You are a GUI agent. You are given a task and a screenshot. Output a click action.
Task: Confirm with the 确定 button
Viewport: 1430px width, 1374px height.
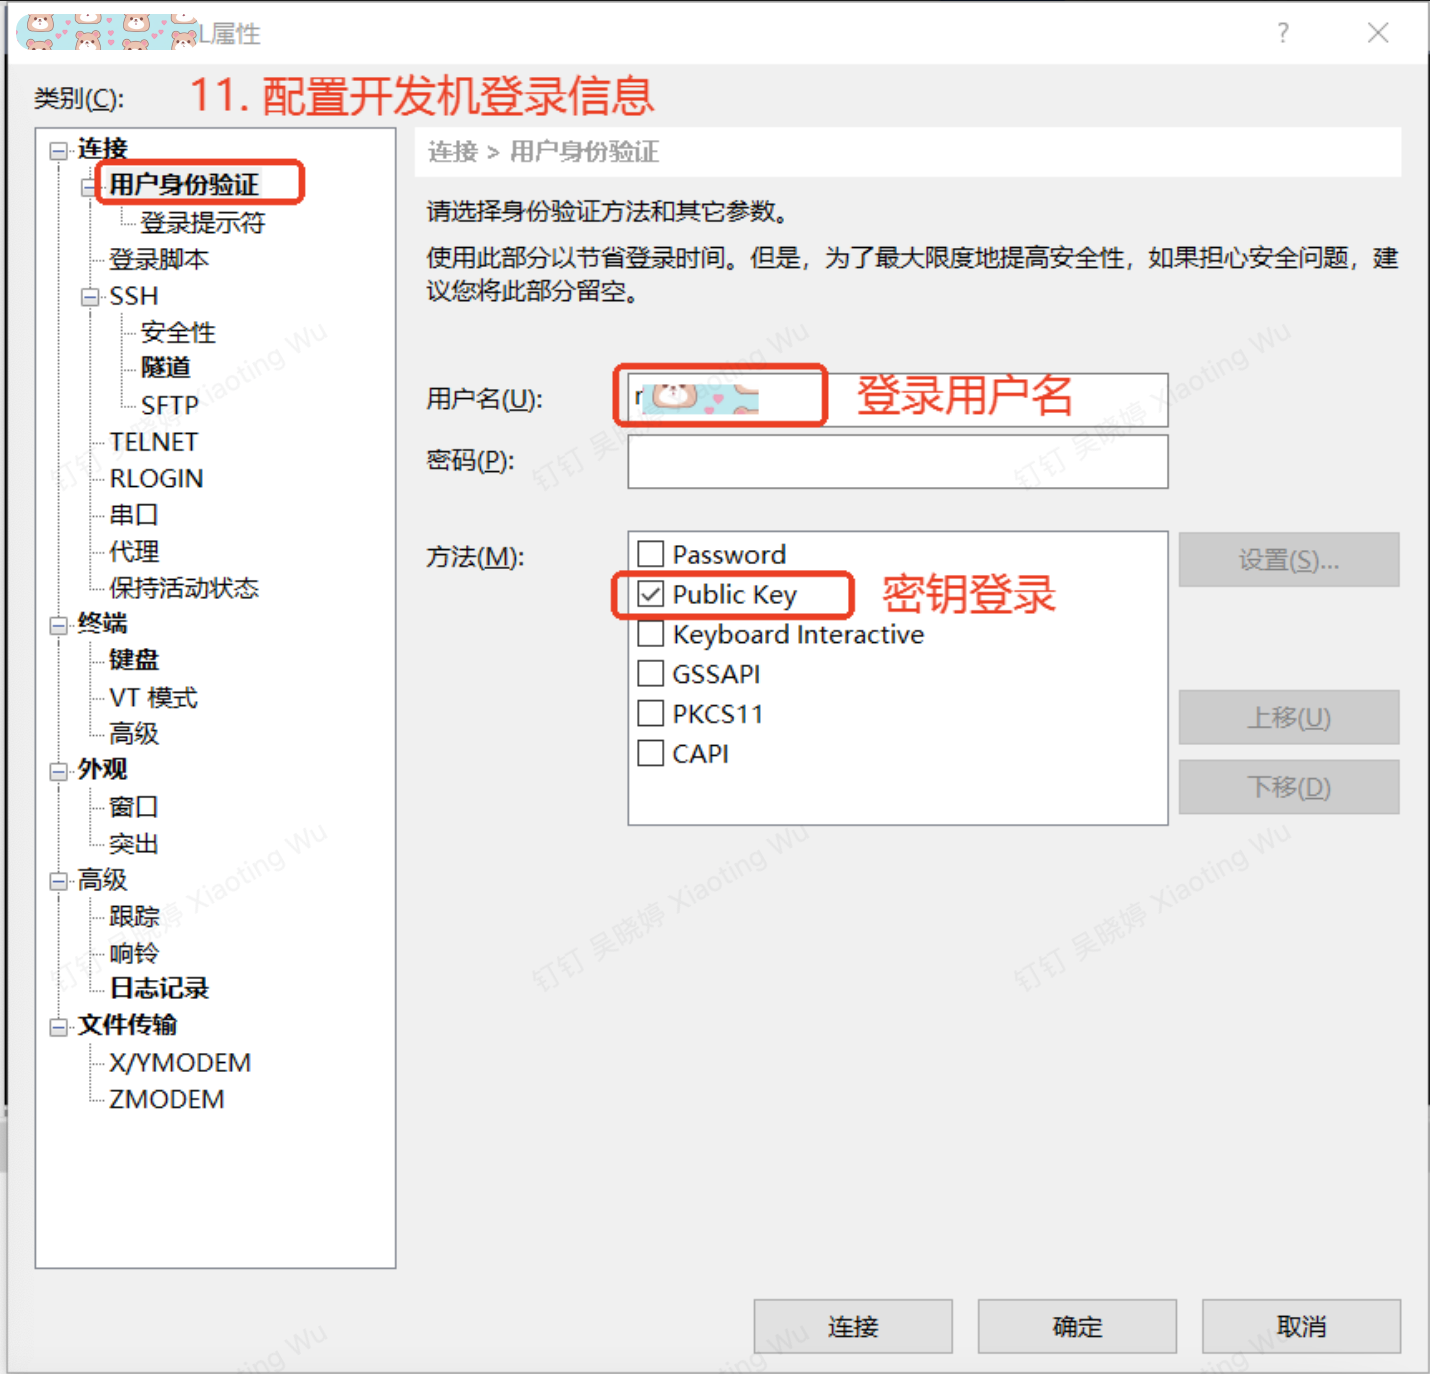coord(1077,1327)
